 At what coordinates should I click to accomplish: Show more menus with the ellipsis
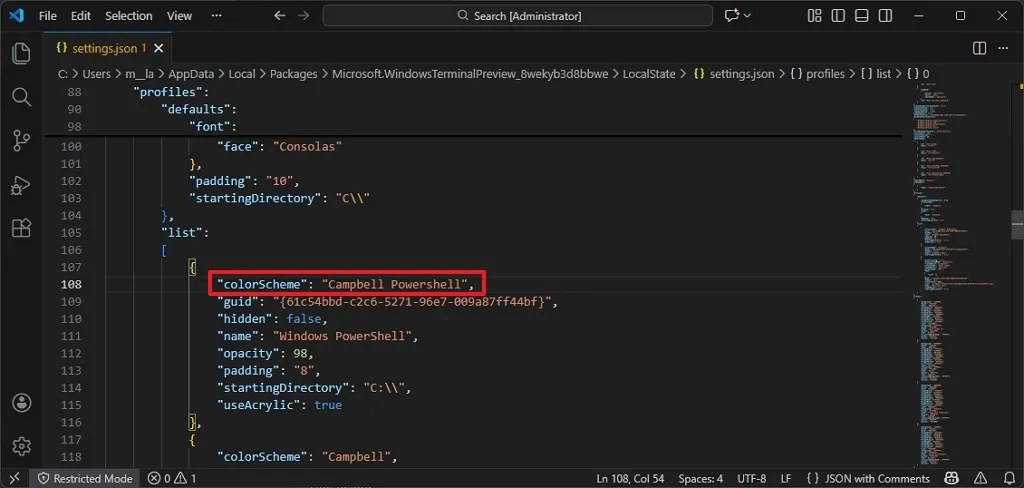tap(217, 16)
